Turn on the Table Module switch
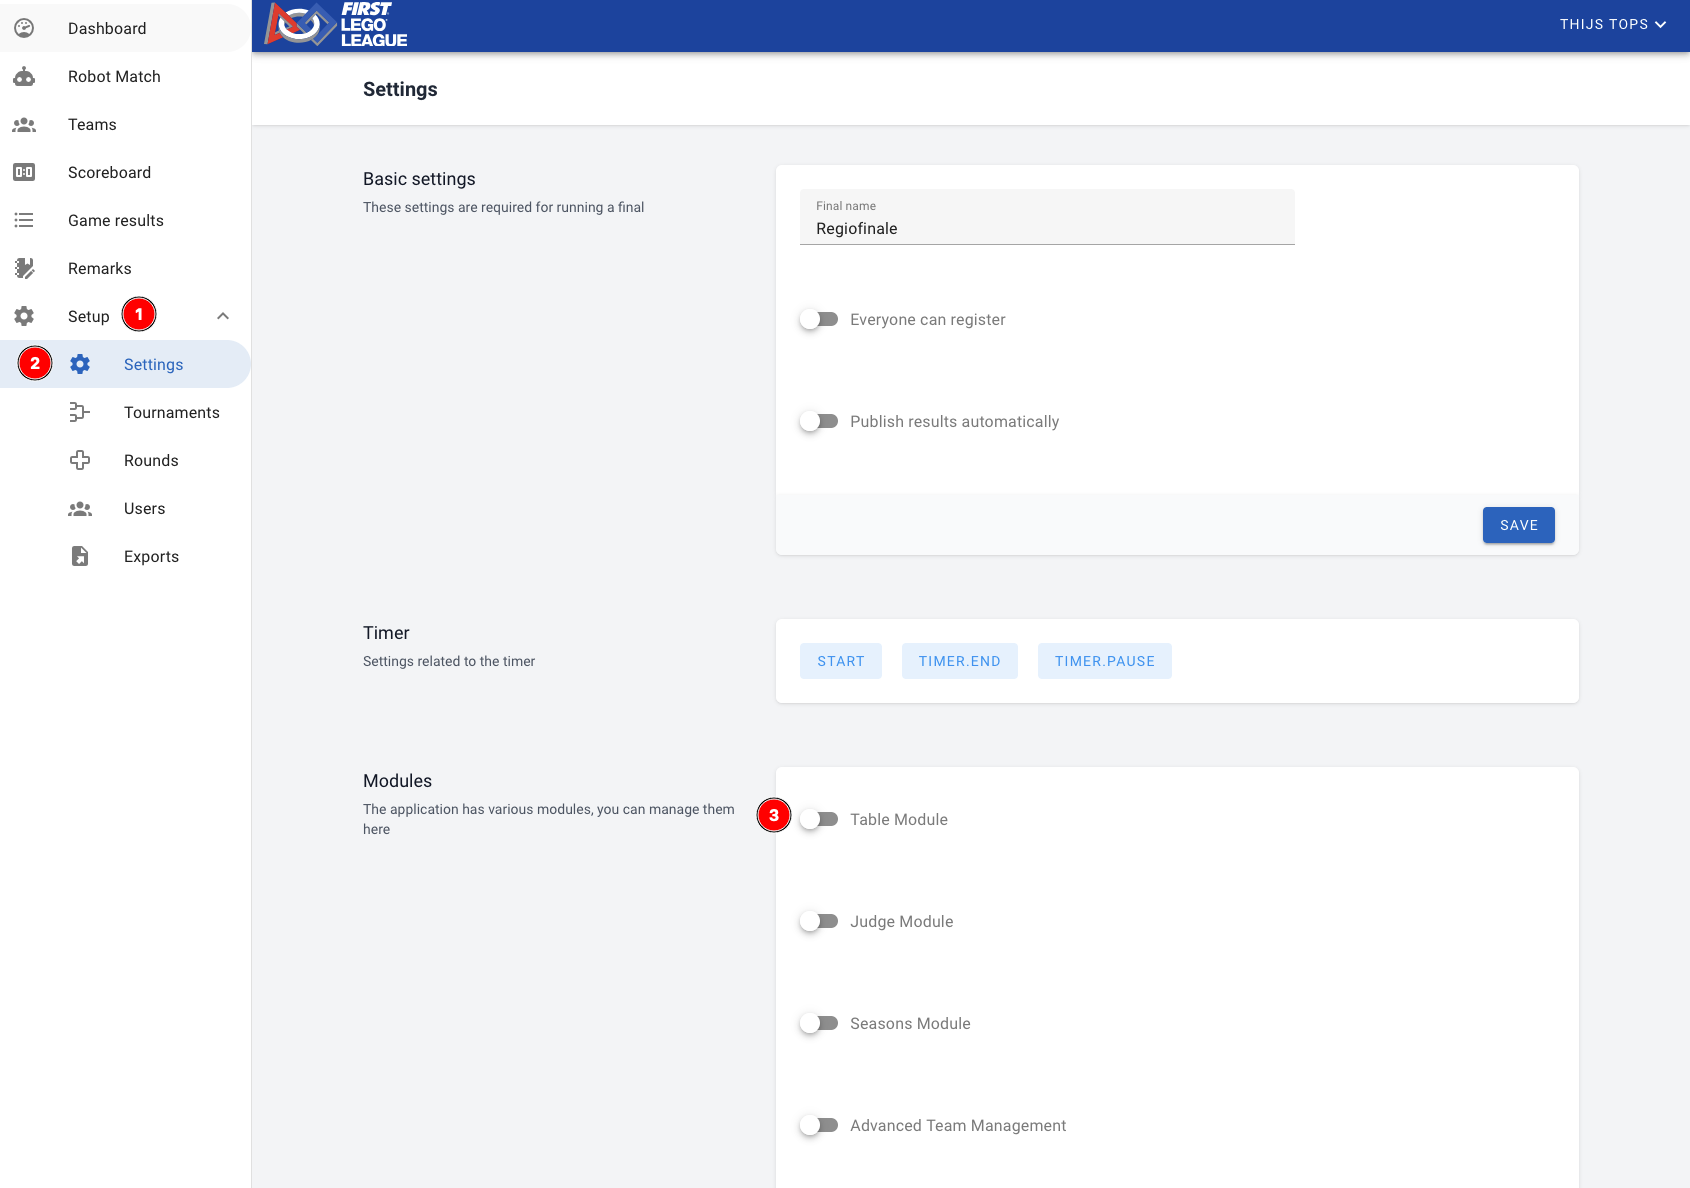 819,820
